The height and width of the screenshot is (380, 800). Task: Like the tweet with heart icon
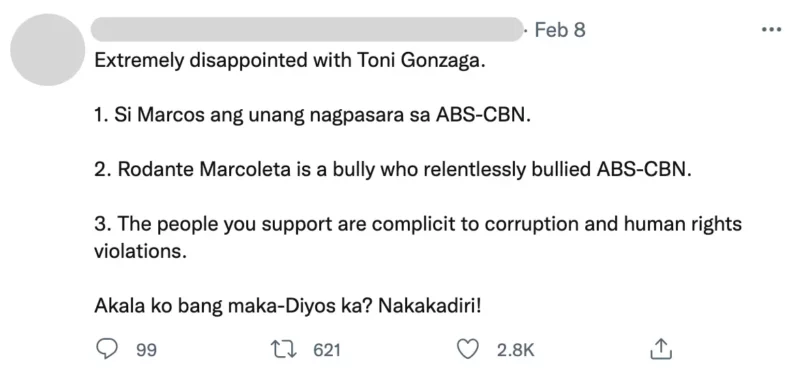click(x=467, y=349)
